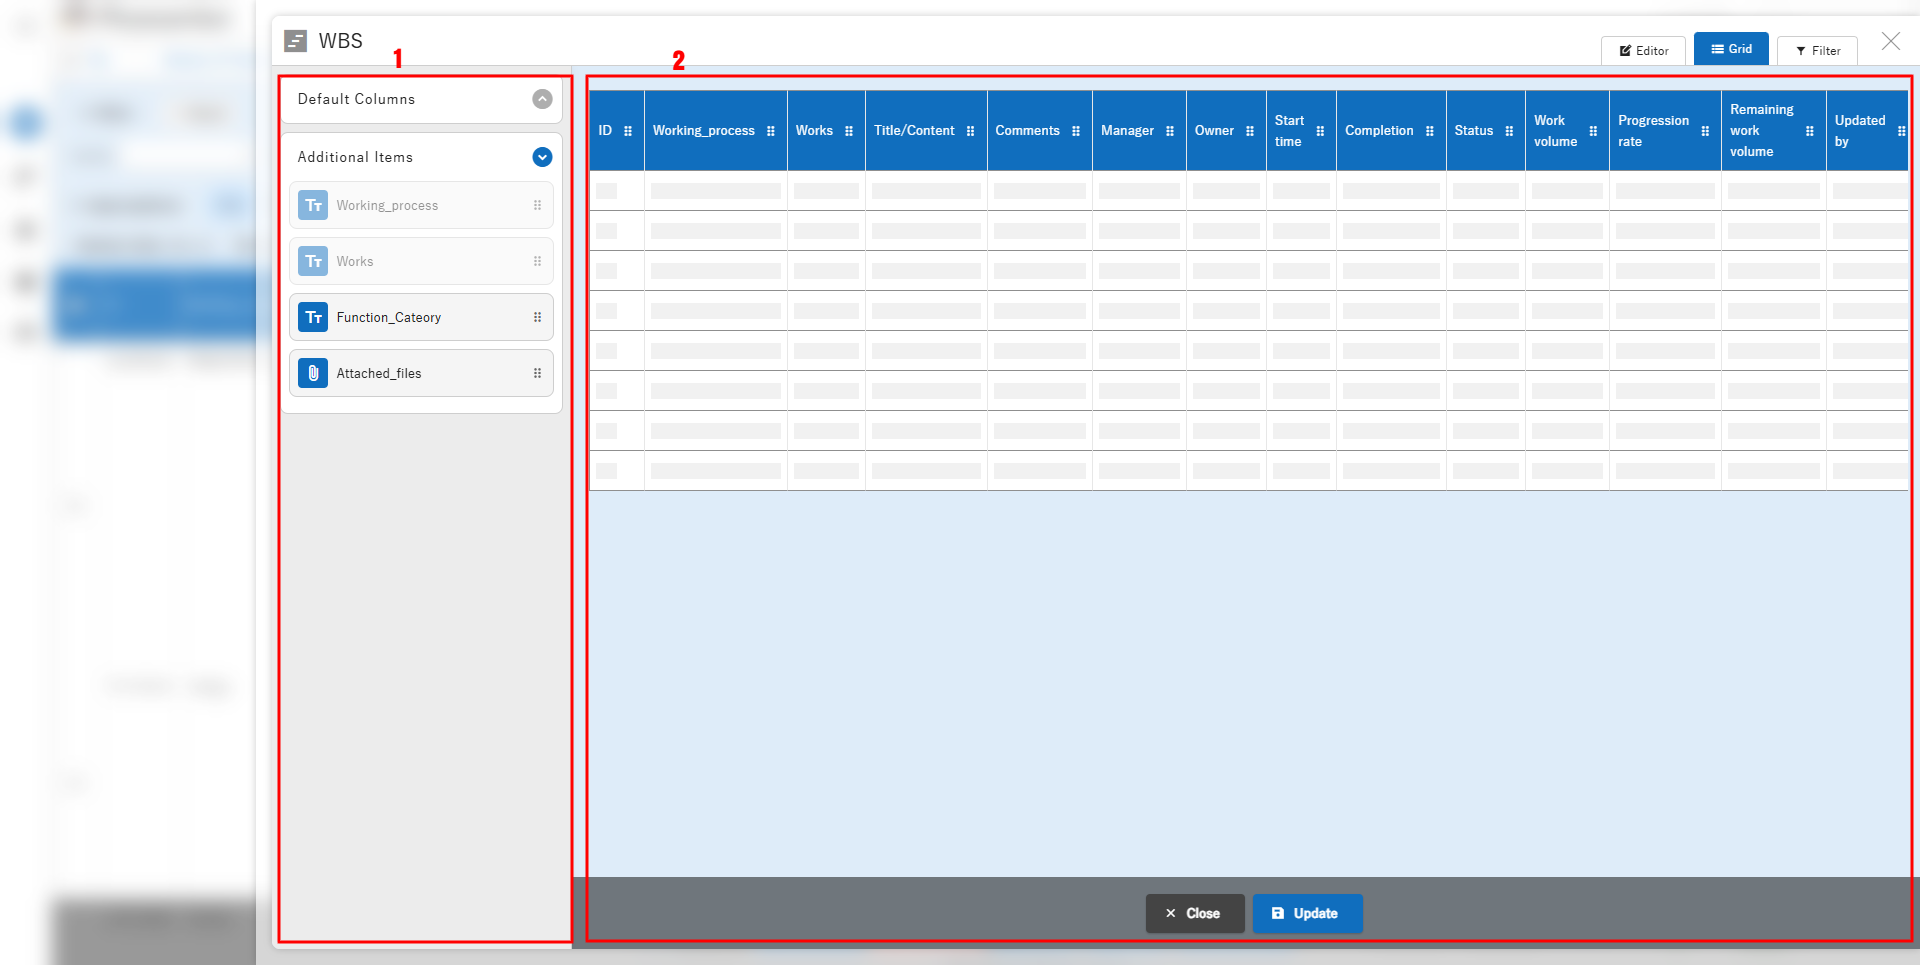Screen dimensions: 1920x965
Task: Click the Works column header drag handle
Action: pyautogui.click(x=849, y=131)
